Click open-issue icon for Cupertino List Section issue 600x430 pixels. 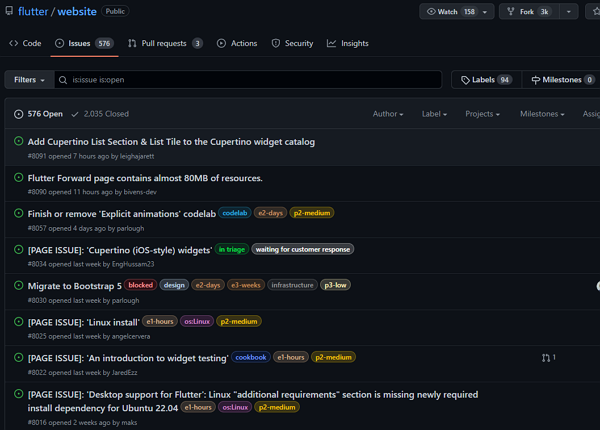(18, 141)
